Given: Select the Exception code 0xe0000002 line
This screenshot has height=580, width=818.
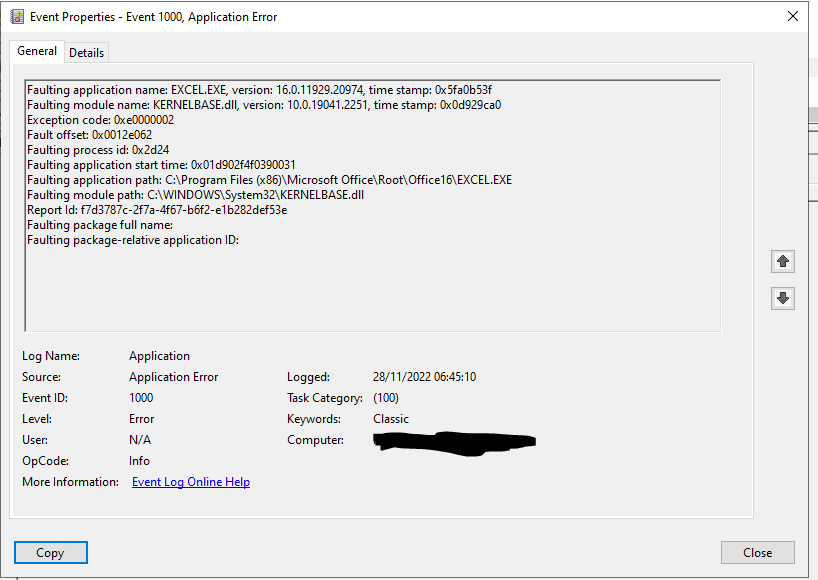Looking at the screenshot, I should (101, 120).
